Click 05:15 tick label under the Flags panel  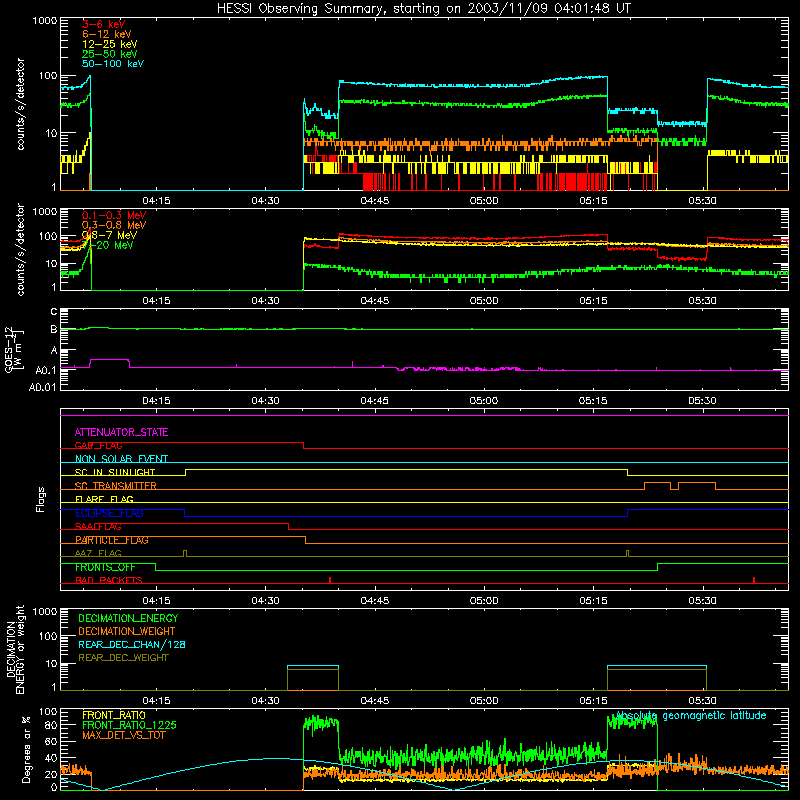593,601
